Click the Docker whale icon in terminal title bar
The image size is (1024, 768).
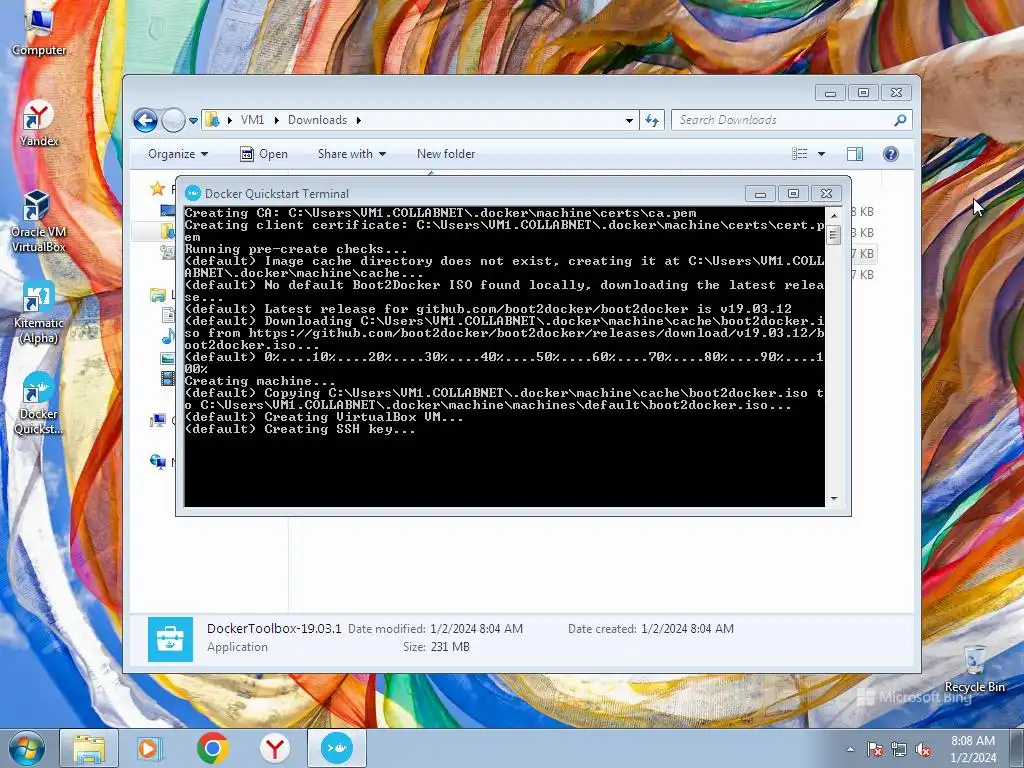tap(193, 193)
